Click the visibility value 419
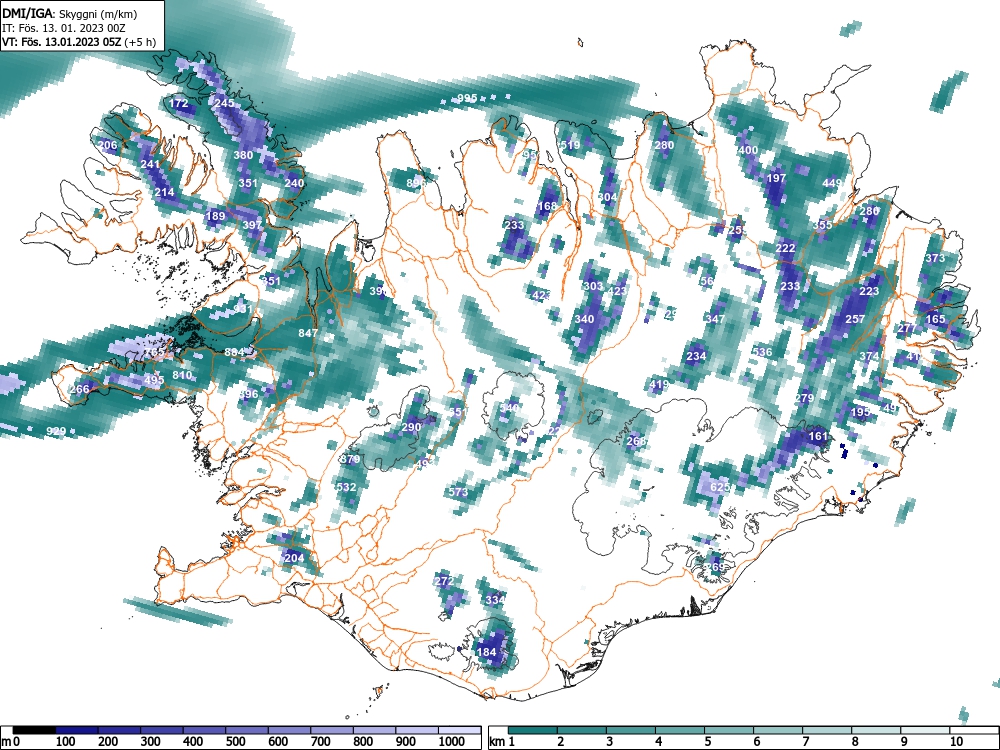 659,385
